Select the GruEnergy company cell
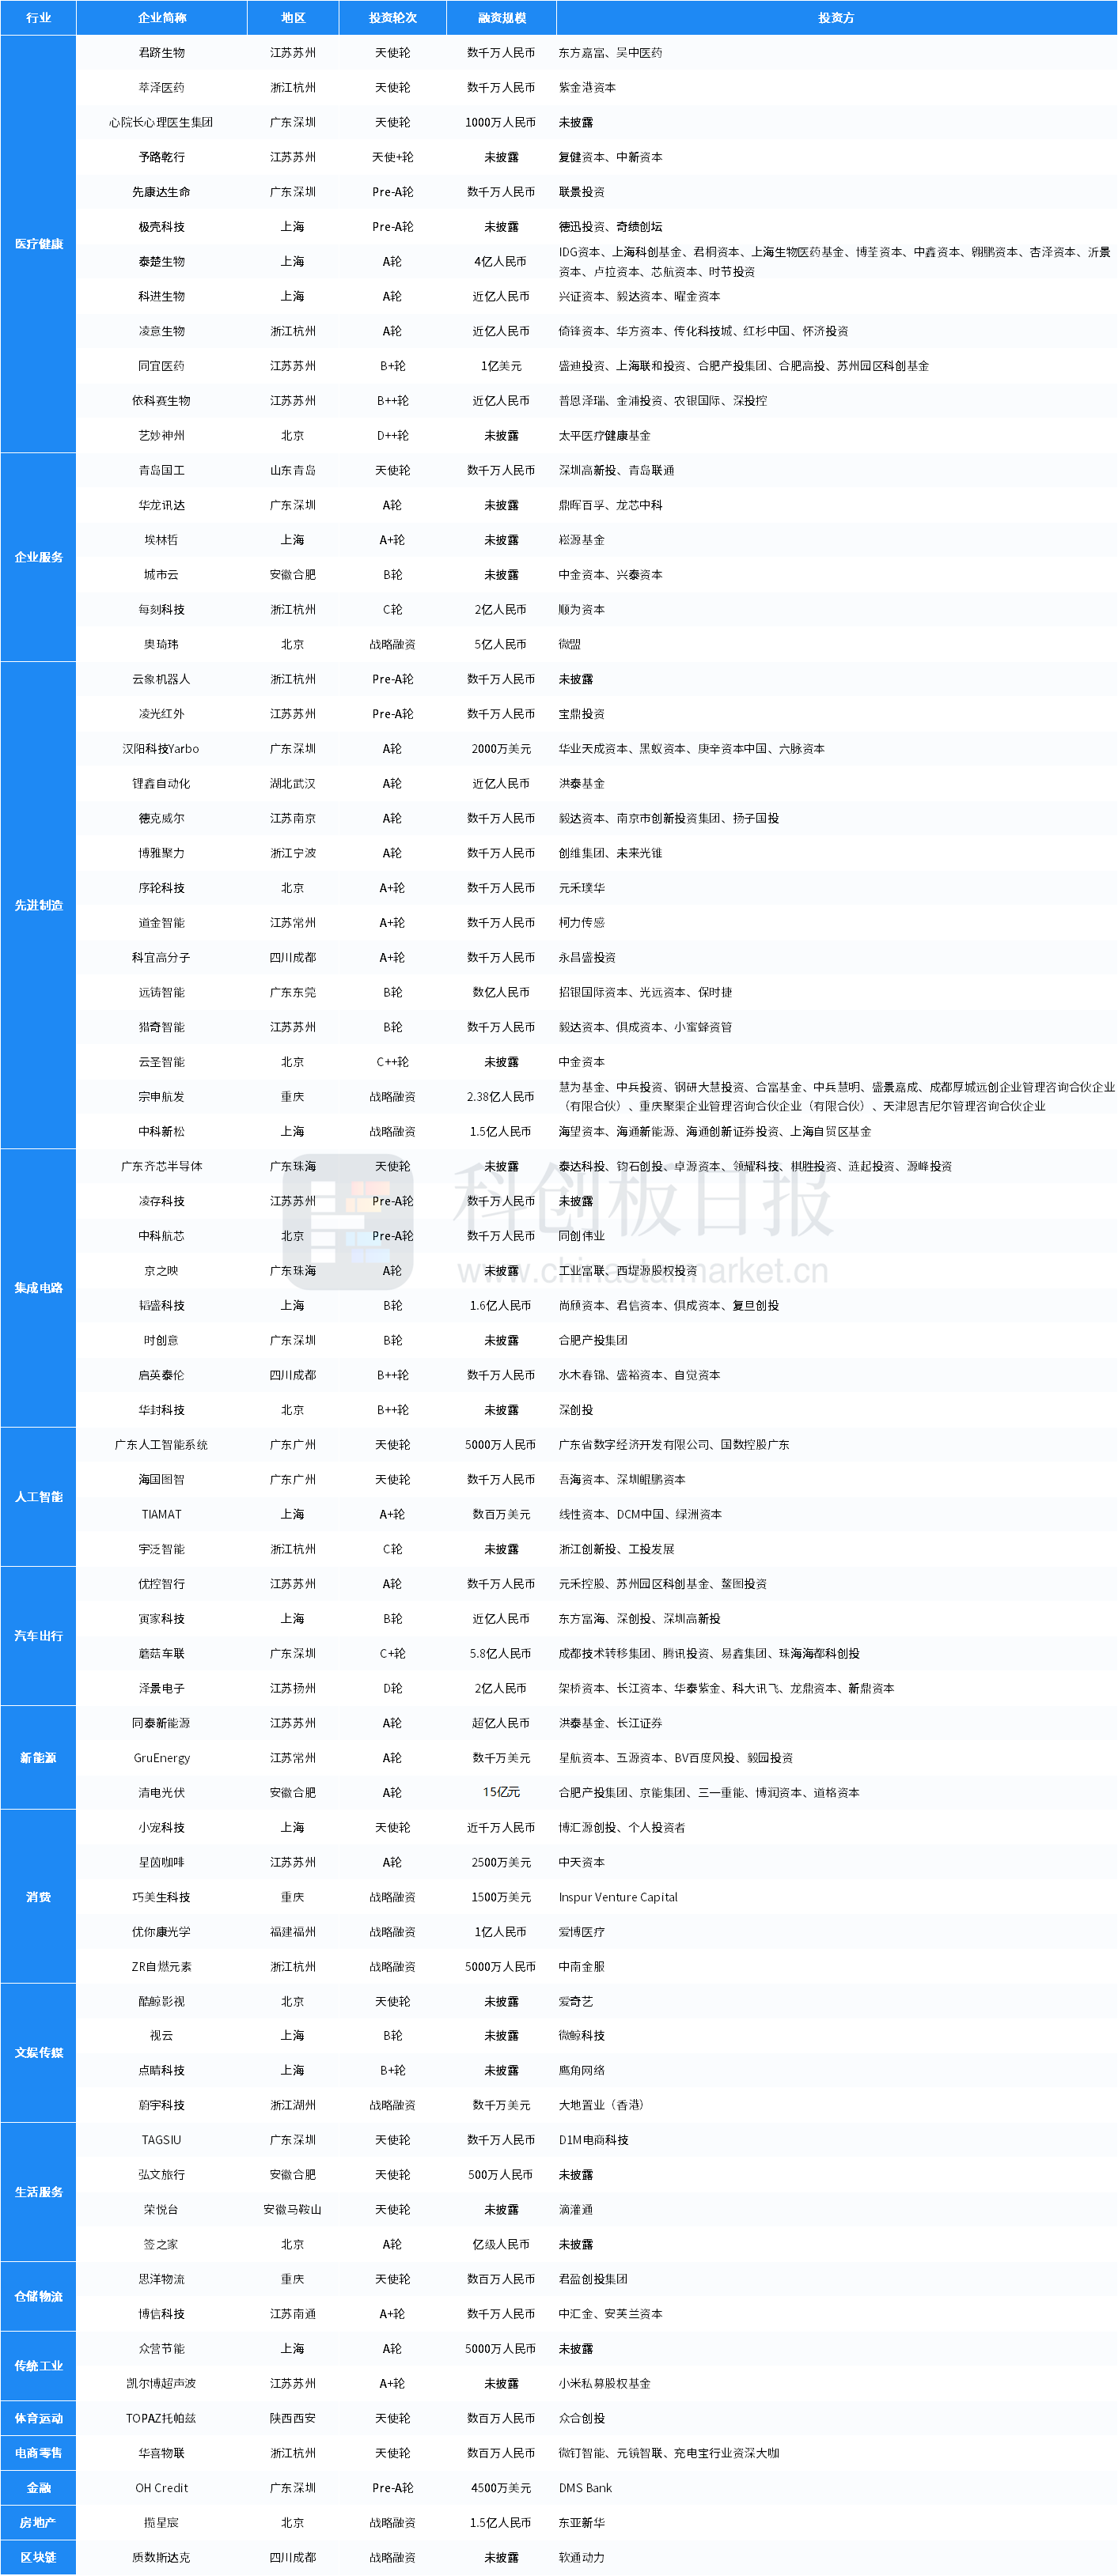Screen dimensions: 1118x2576 coord(162,1758)
